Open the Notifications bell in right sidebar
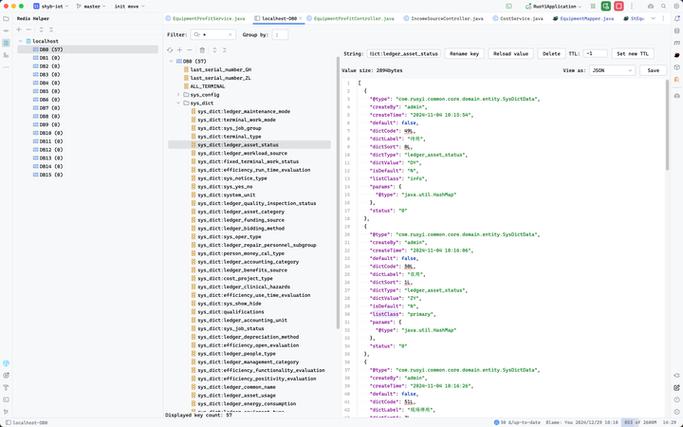The image size is (683, 427). pos(676,19)
